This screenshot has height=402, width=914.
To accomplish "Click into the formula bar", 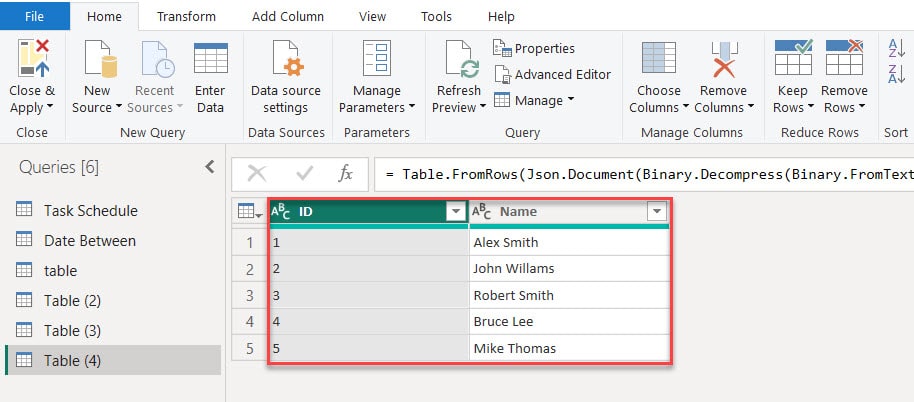I will (644, 174).
